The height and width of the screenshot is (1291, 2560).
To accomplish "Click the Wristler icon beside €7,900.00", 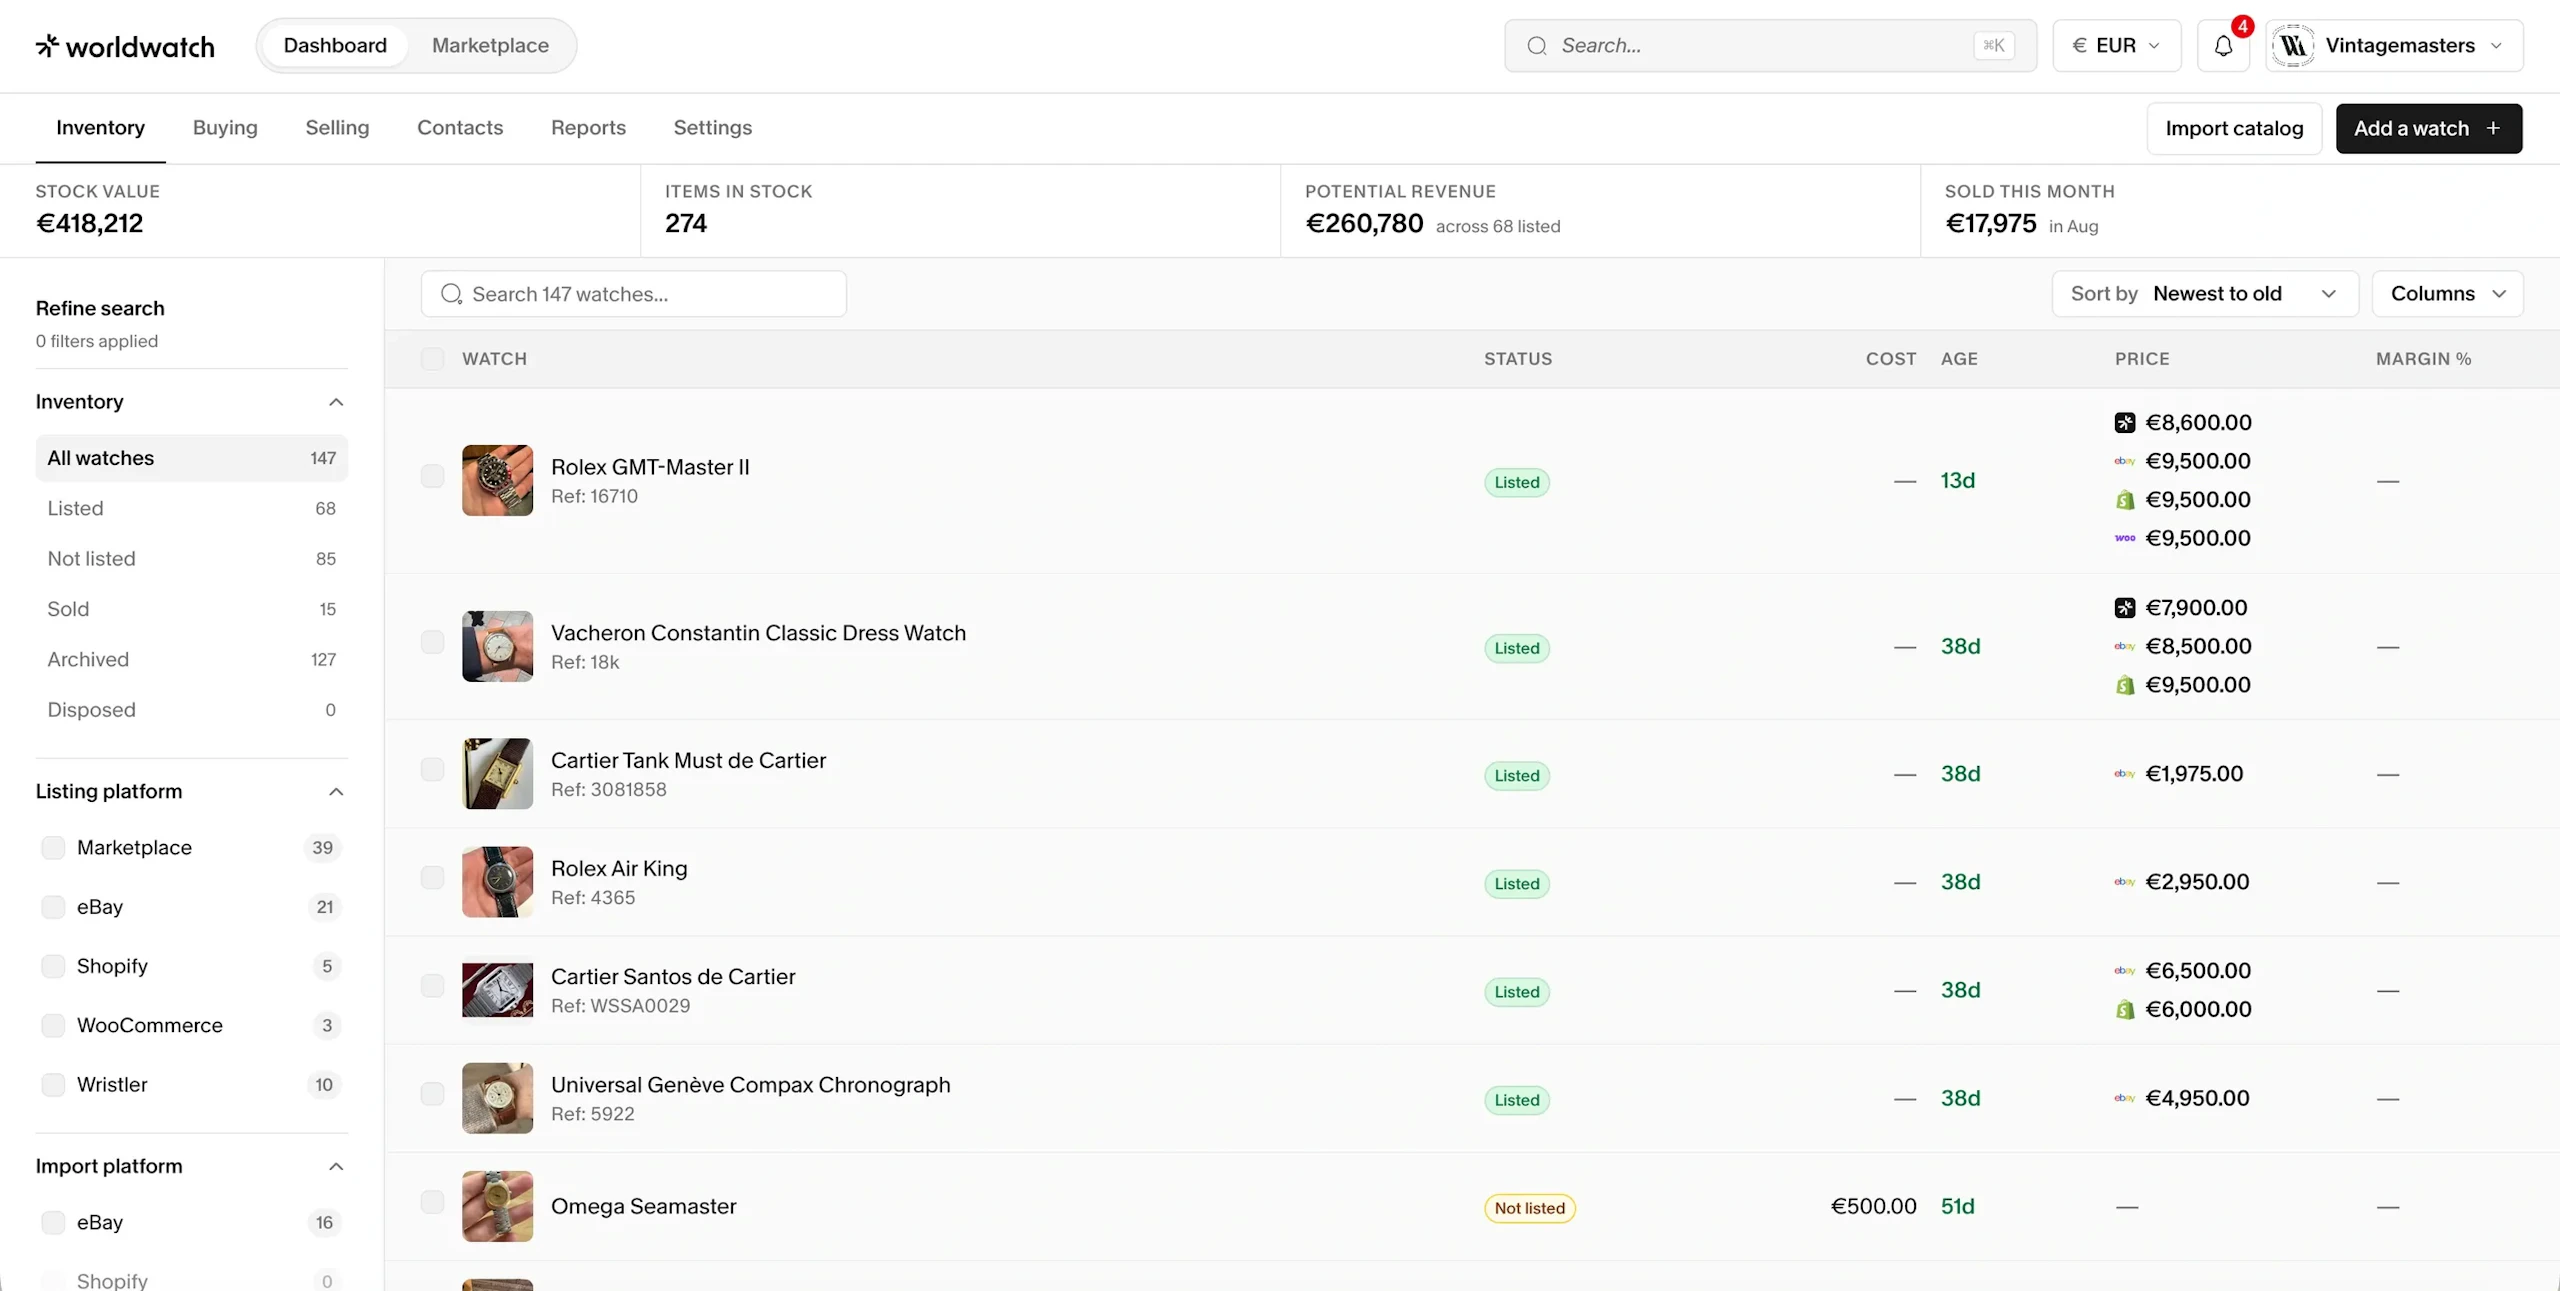I will point(2125,608).
